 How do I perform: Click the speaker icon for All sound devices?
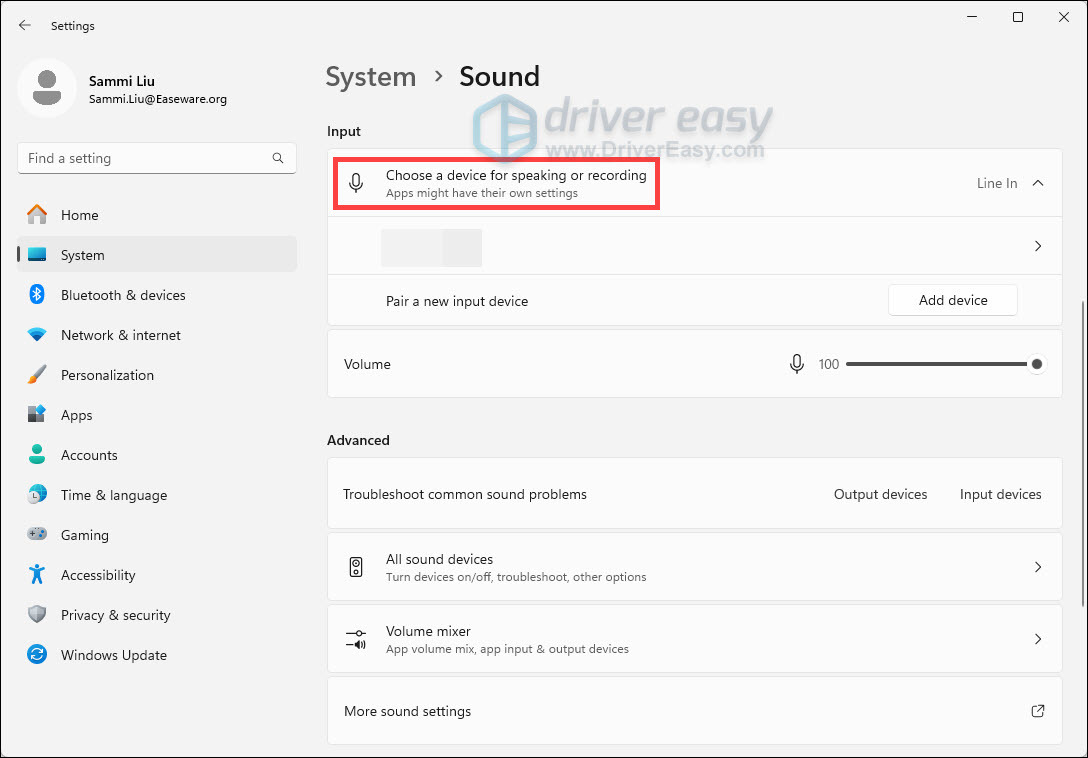click(356, 567)
